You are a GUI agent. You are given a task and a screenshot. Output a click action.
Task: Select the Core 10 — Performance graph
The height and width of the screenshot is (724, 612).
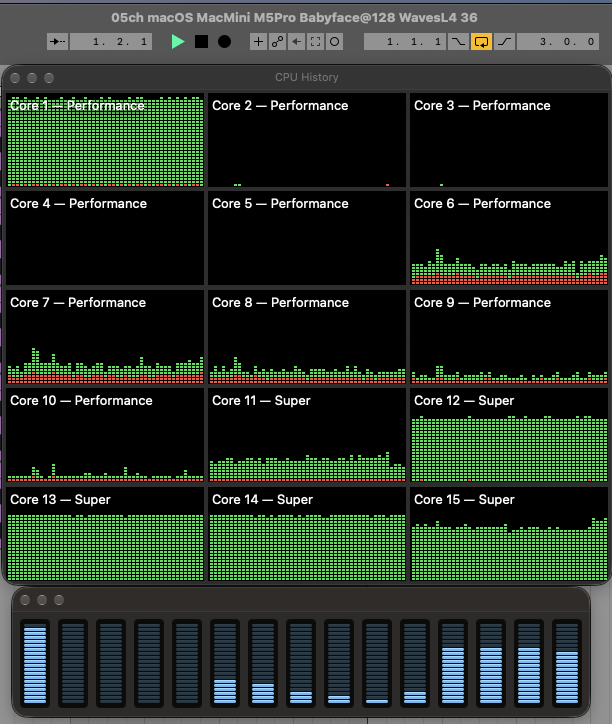tap(105, 436)
